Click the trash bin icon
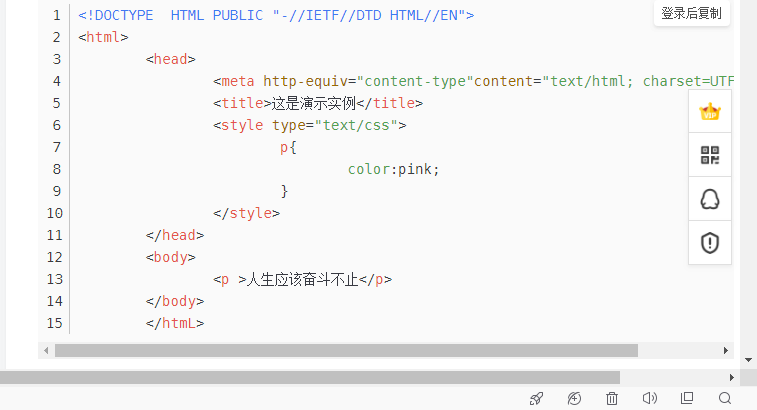The height and width of the screenshot is (410, 757). coord(612,398)
